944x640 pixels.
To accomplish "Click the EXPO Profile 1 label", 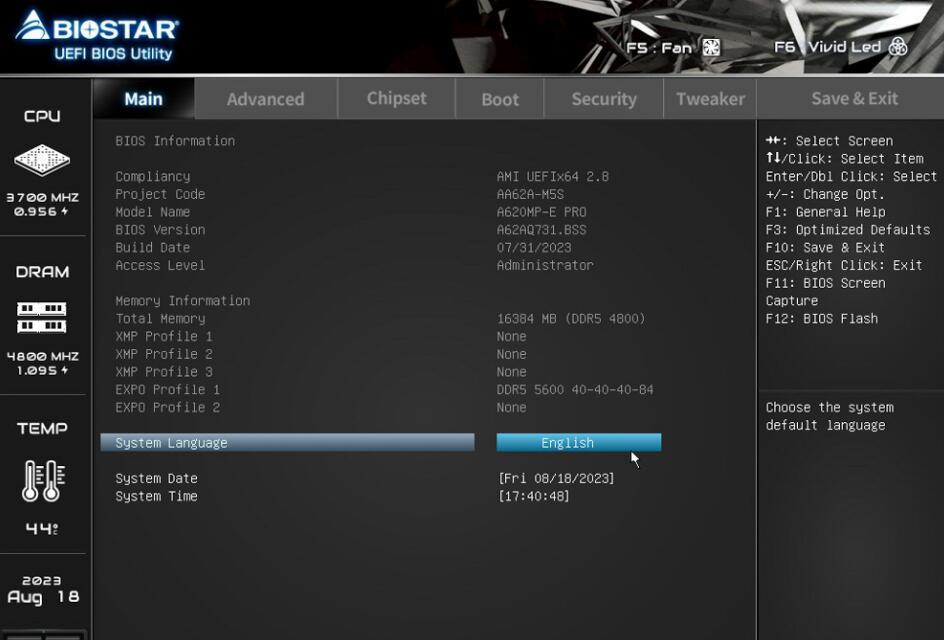I will (167, 390).
